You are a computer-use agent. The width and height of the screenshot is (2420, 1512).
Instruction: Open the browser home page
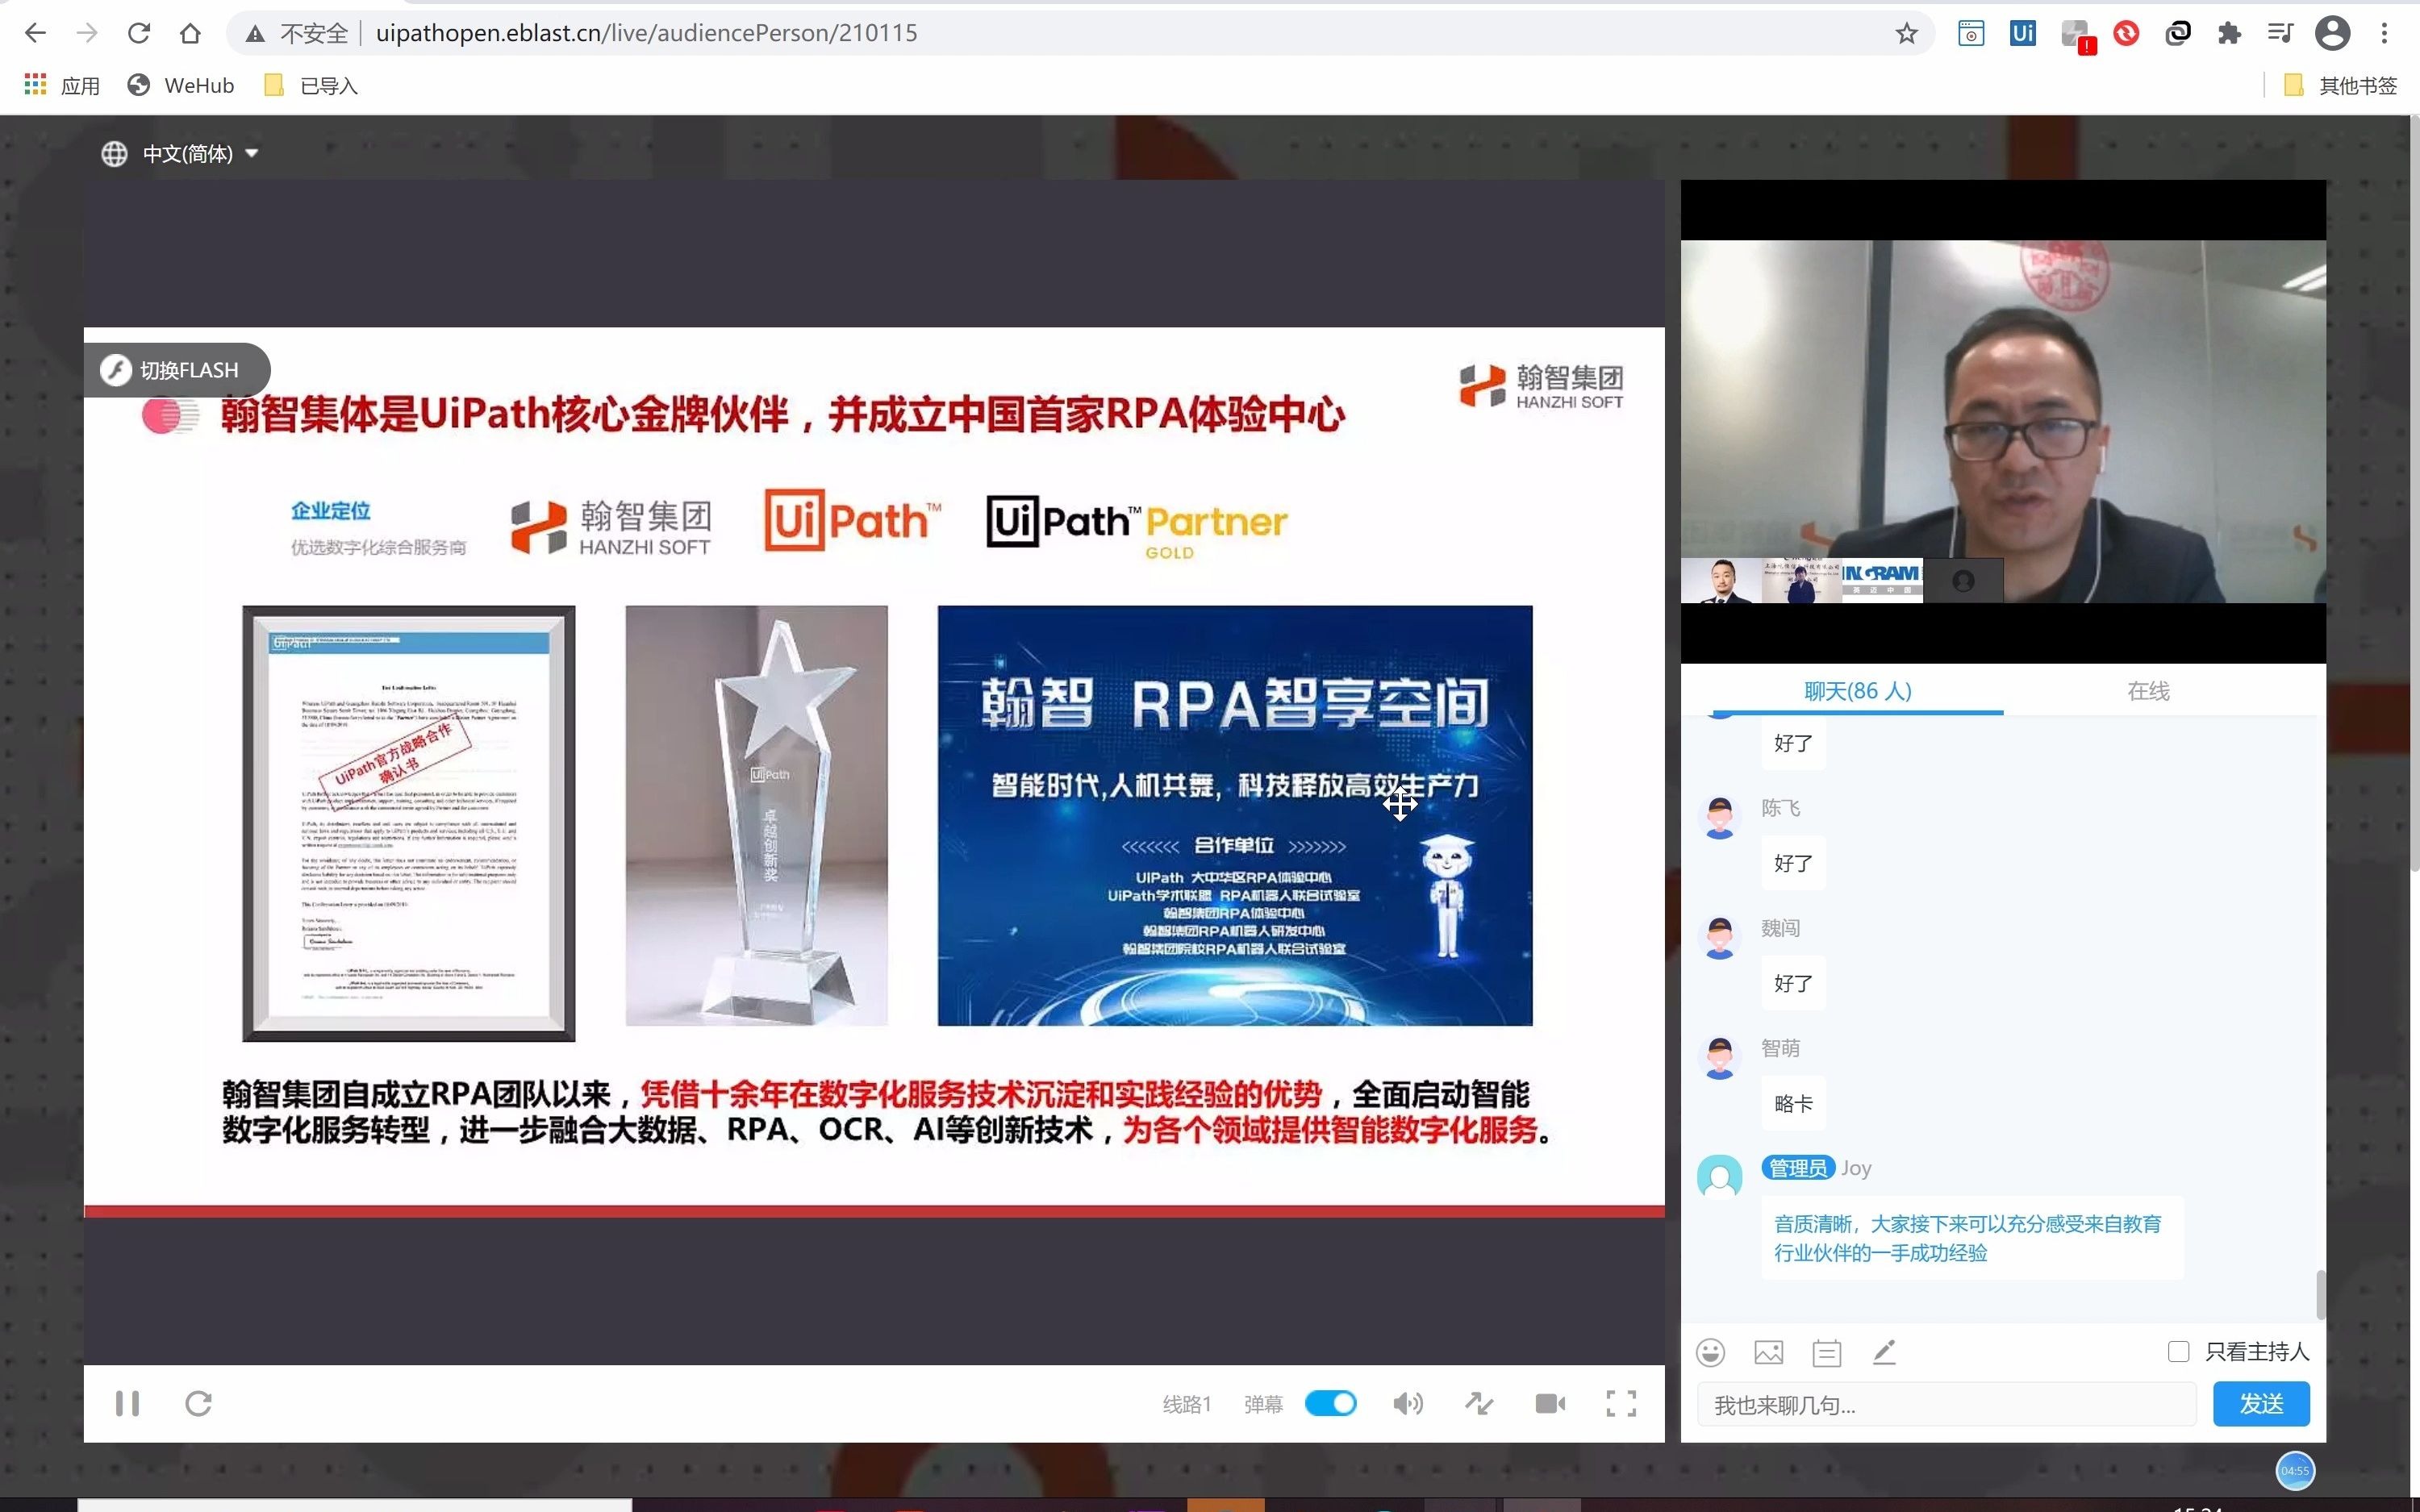[190, 33]
